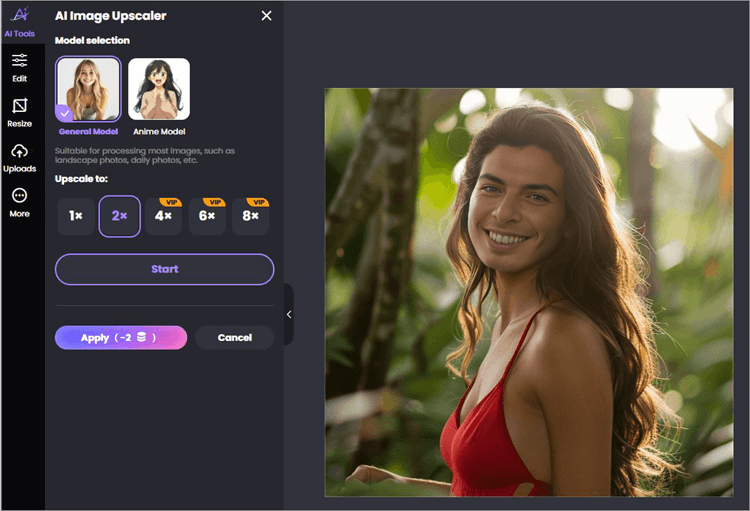This screenshot has width=750, height=511.
Task: Choose the 1× upscale option
Action: click(x=75, y=216)
